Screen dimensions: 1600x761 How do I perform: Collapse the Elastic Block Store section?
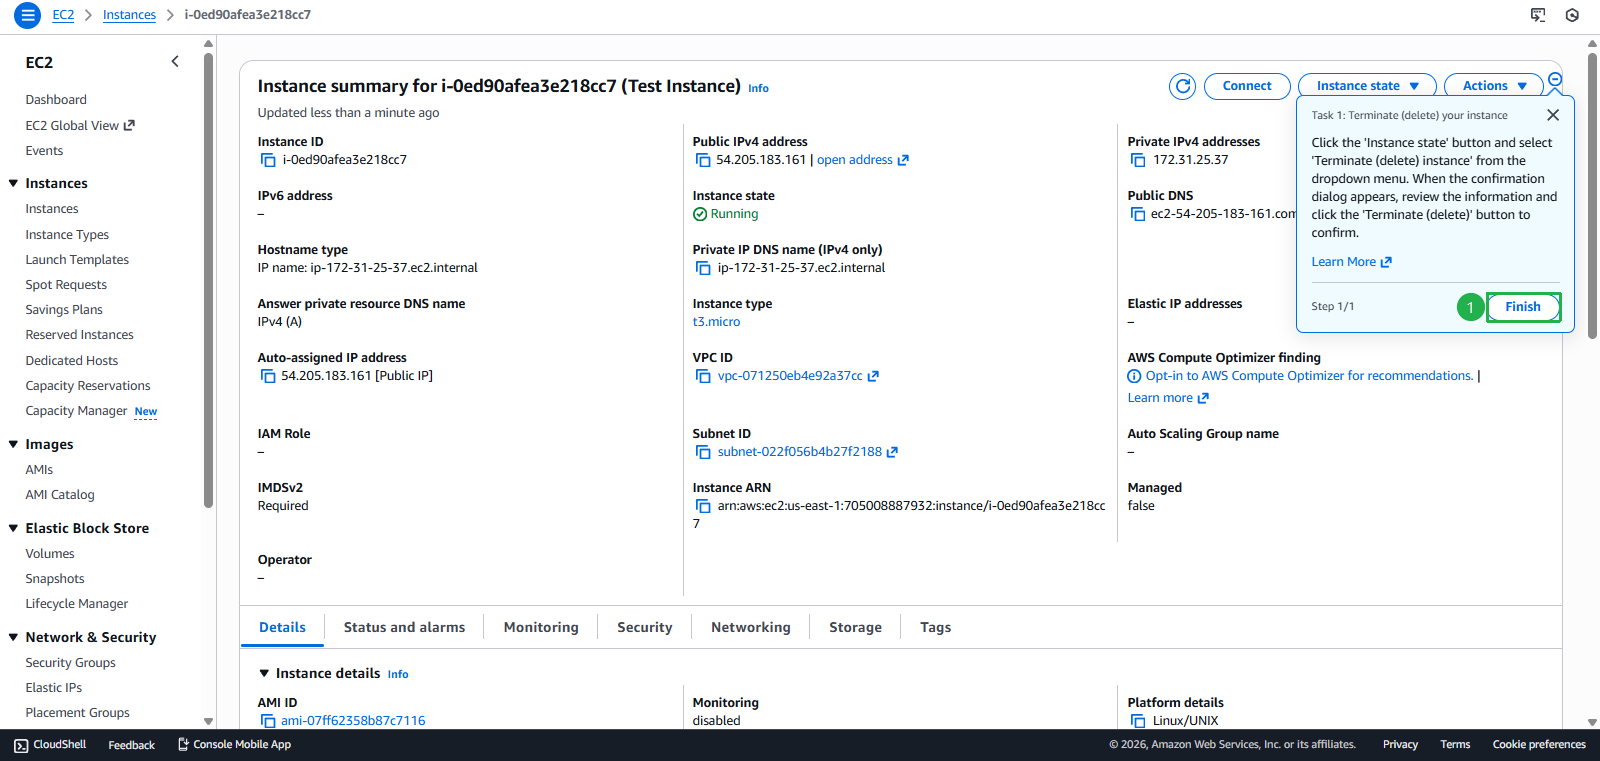click(14, 528)
